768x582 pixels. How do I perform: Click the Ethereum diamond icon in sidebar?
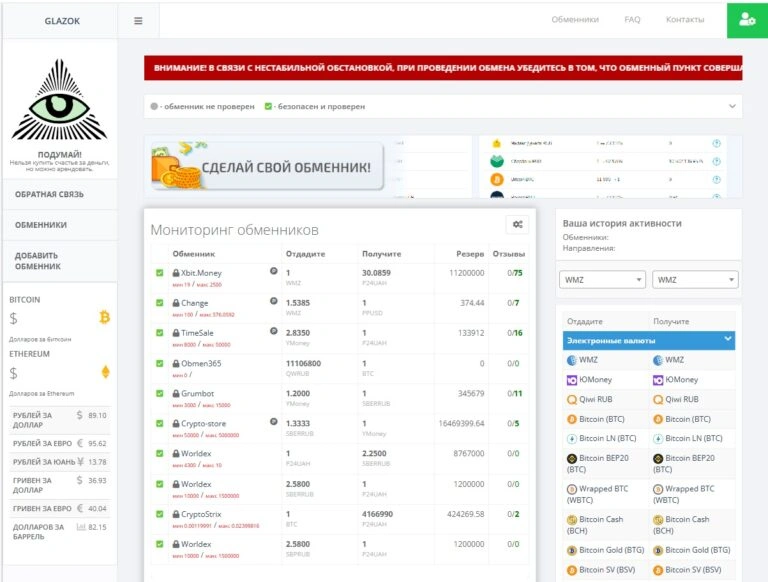pyautogui.click(x=105, y=372)
